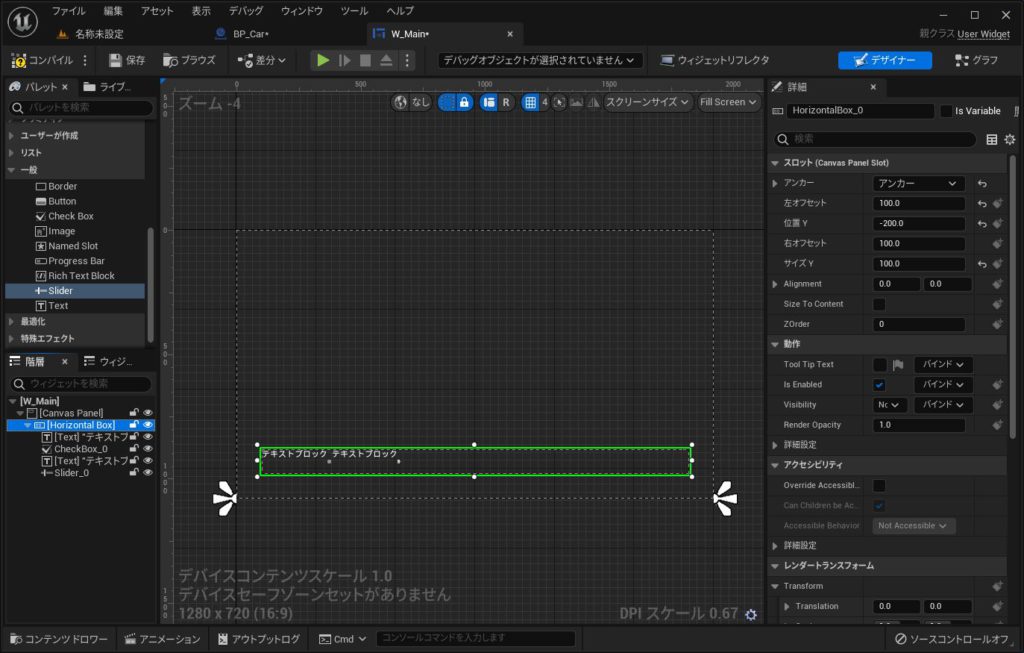Toggle the layout lock icon in viewport

464,102
